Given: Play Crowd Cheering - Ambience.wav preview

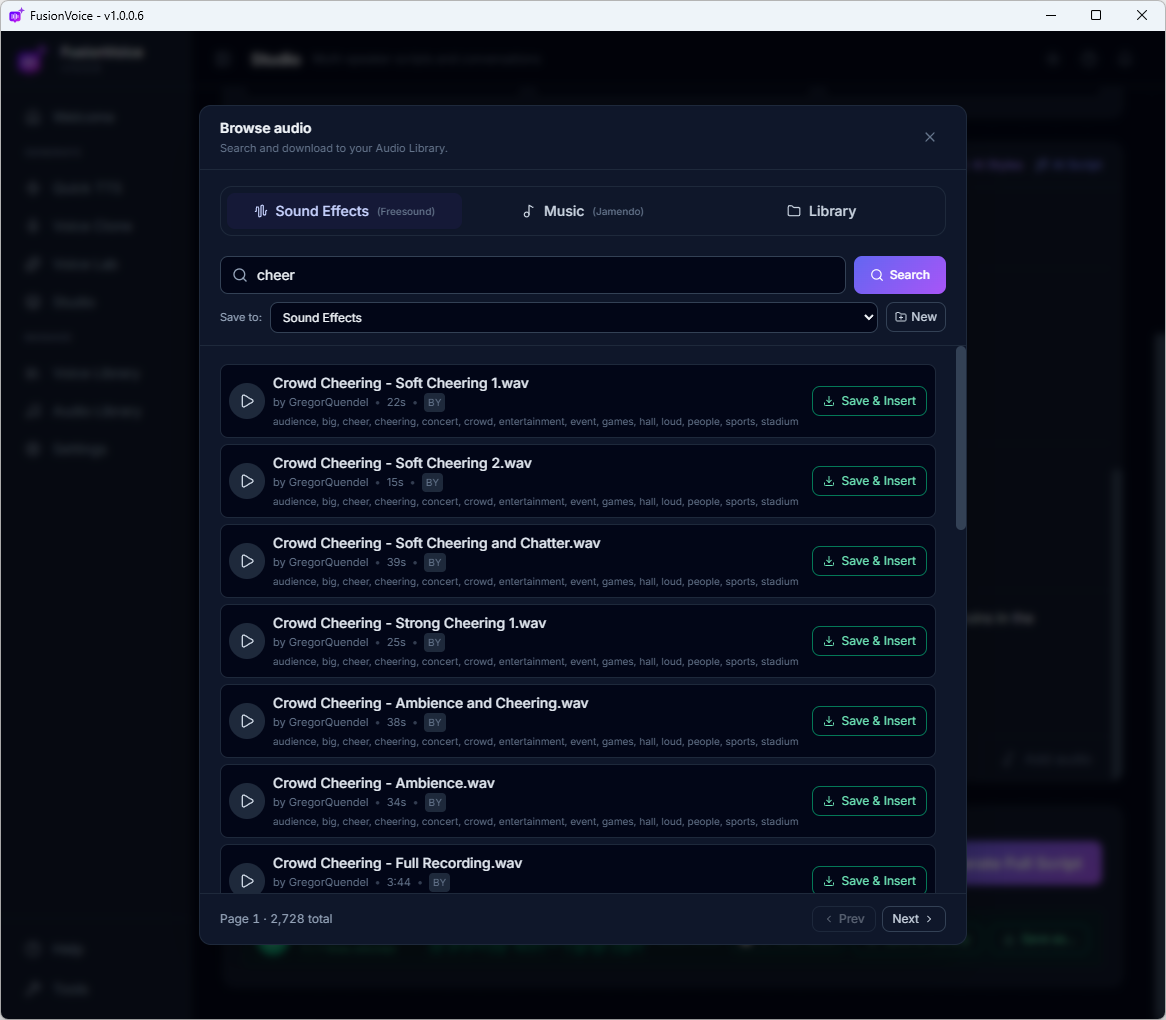Looking at the screenshot, I should click(247, 801).
